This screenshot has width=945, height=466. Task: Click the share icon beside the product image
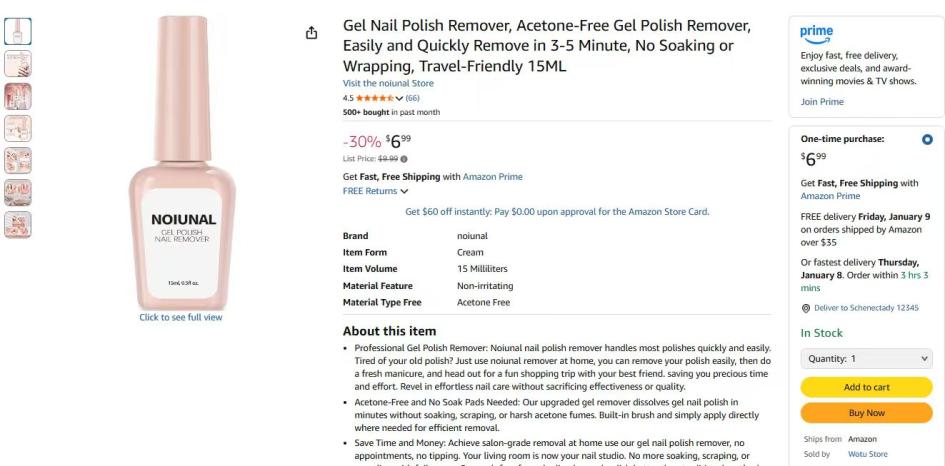(x=312, y=33)
